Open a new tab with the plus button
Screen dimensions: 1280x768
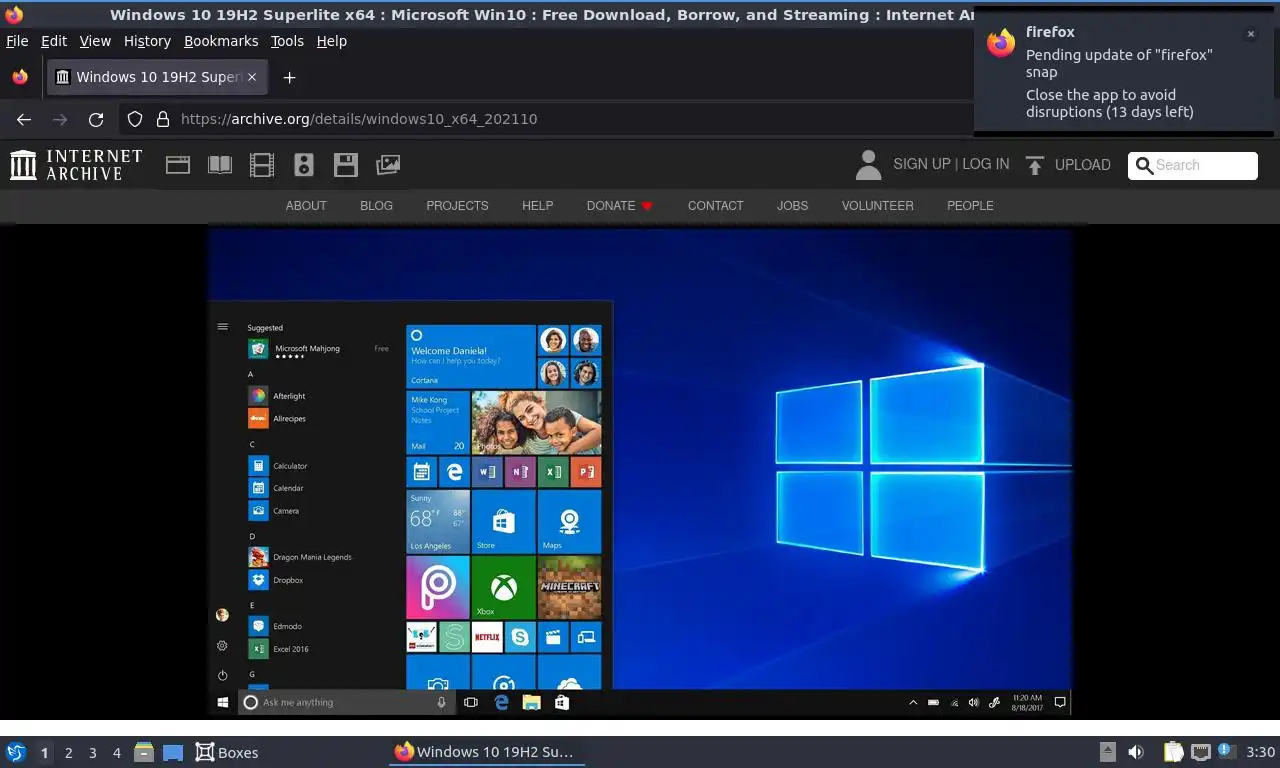tap(289, 77)
